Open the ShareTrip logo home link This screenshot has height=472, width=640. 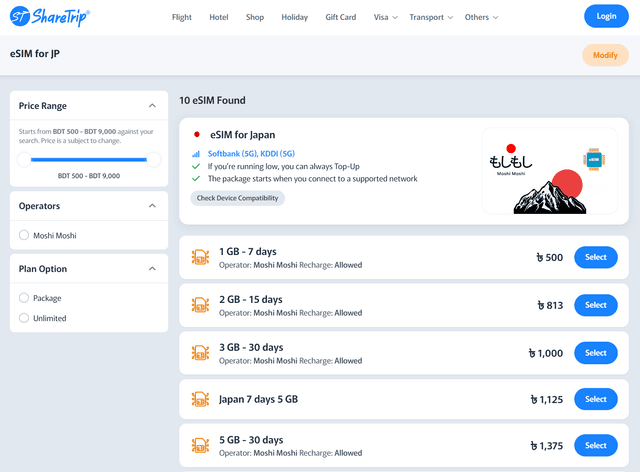point(50,17)
